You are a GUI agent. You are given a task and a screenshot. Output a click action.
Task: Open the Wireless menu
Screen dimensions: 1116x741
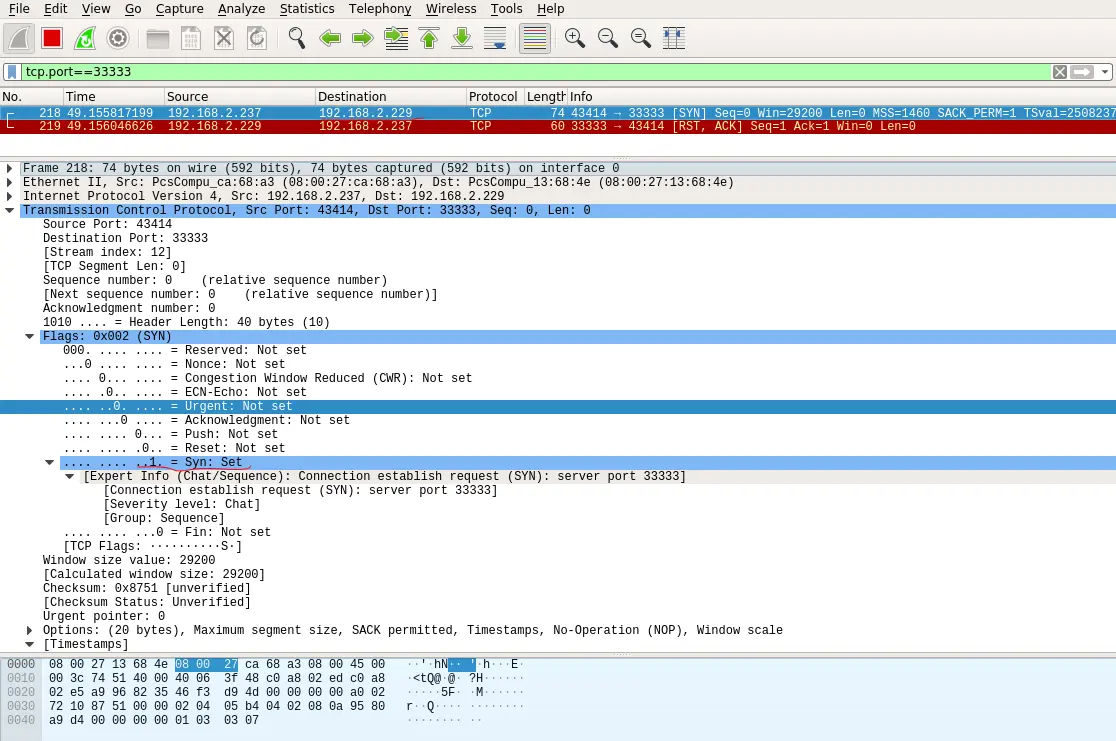[451, 9]
